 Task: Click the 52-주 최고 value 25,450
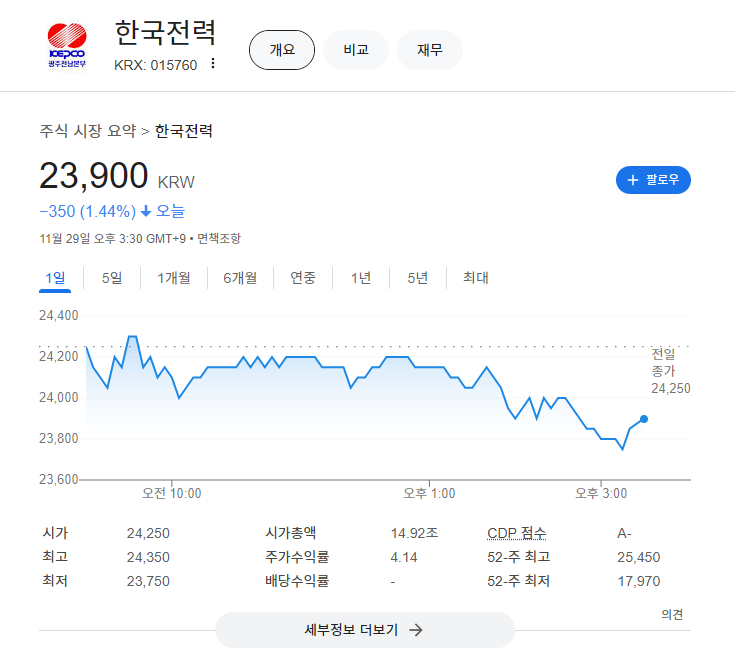point(638,557)
